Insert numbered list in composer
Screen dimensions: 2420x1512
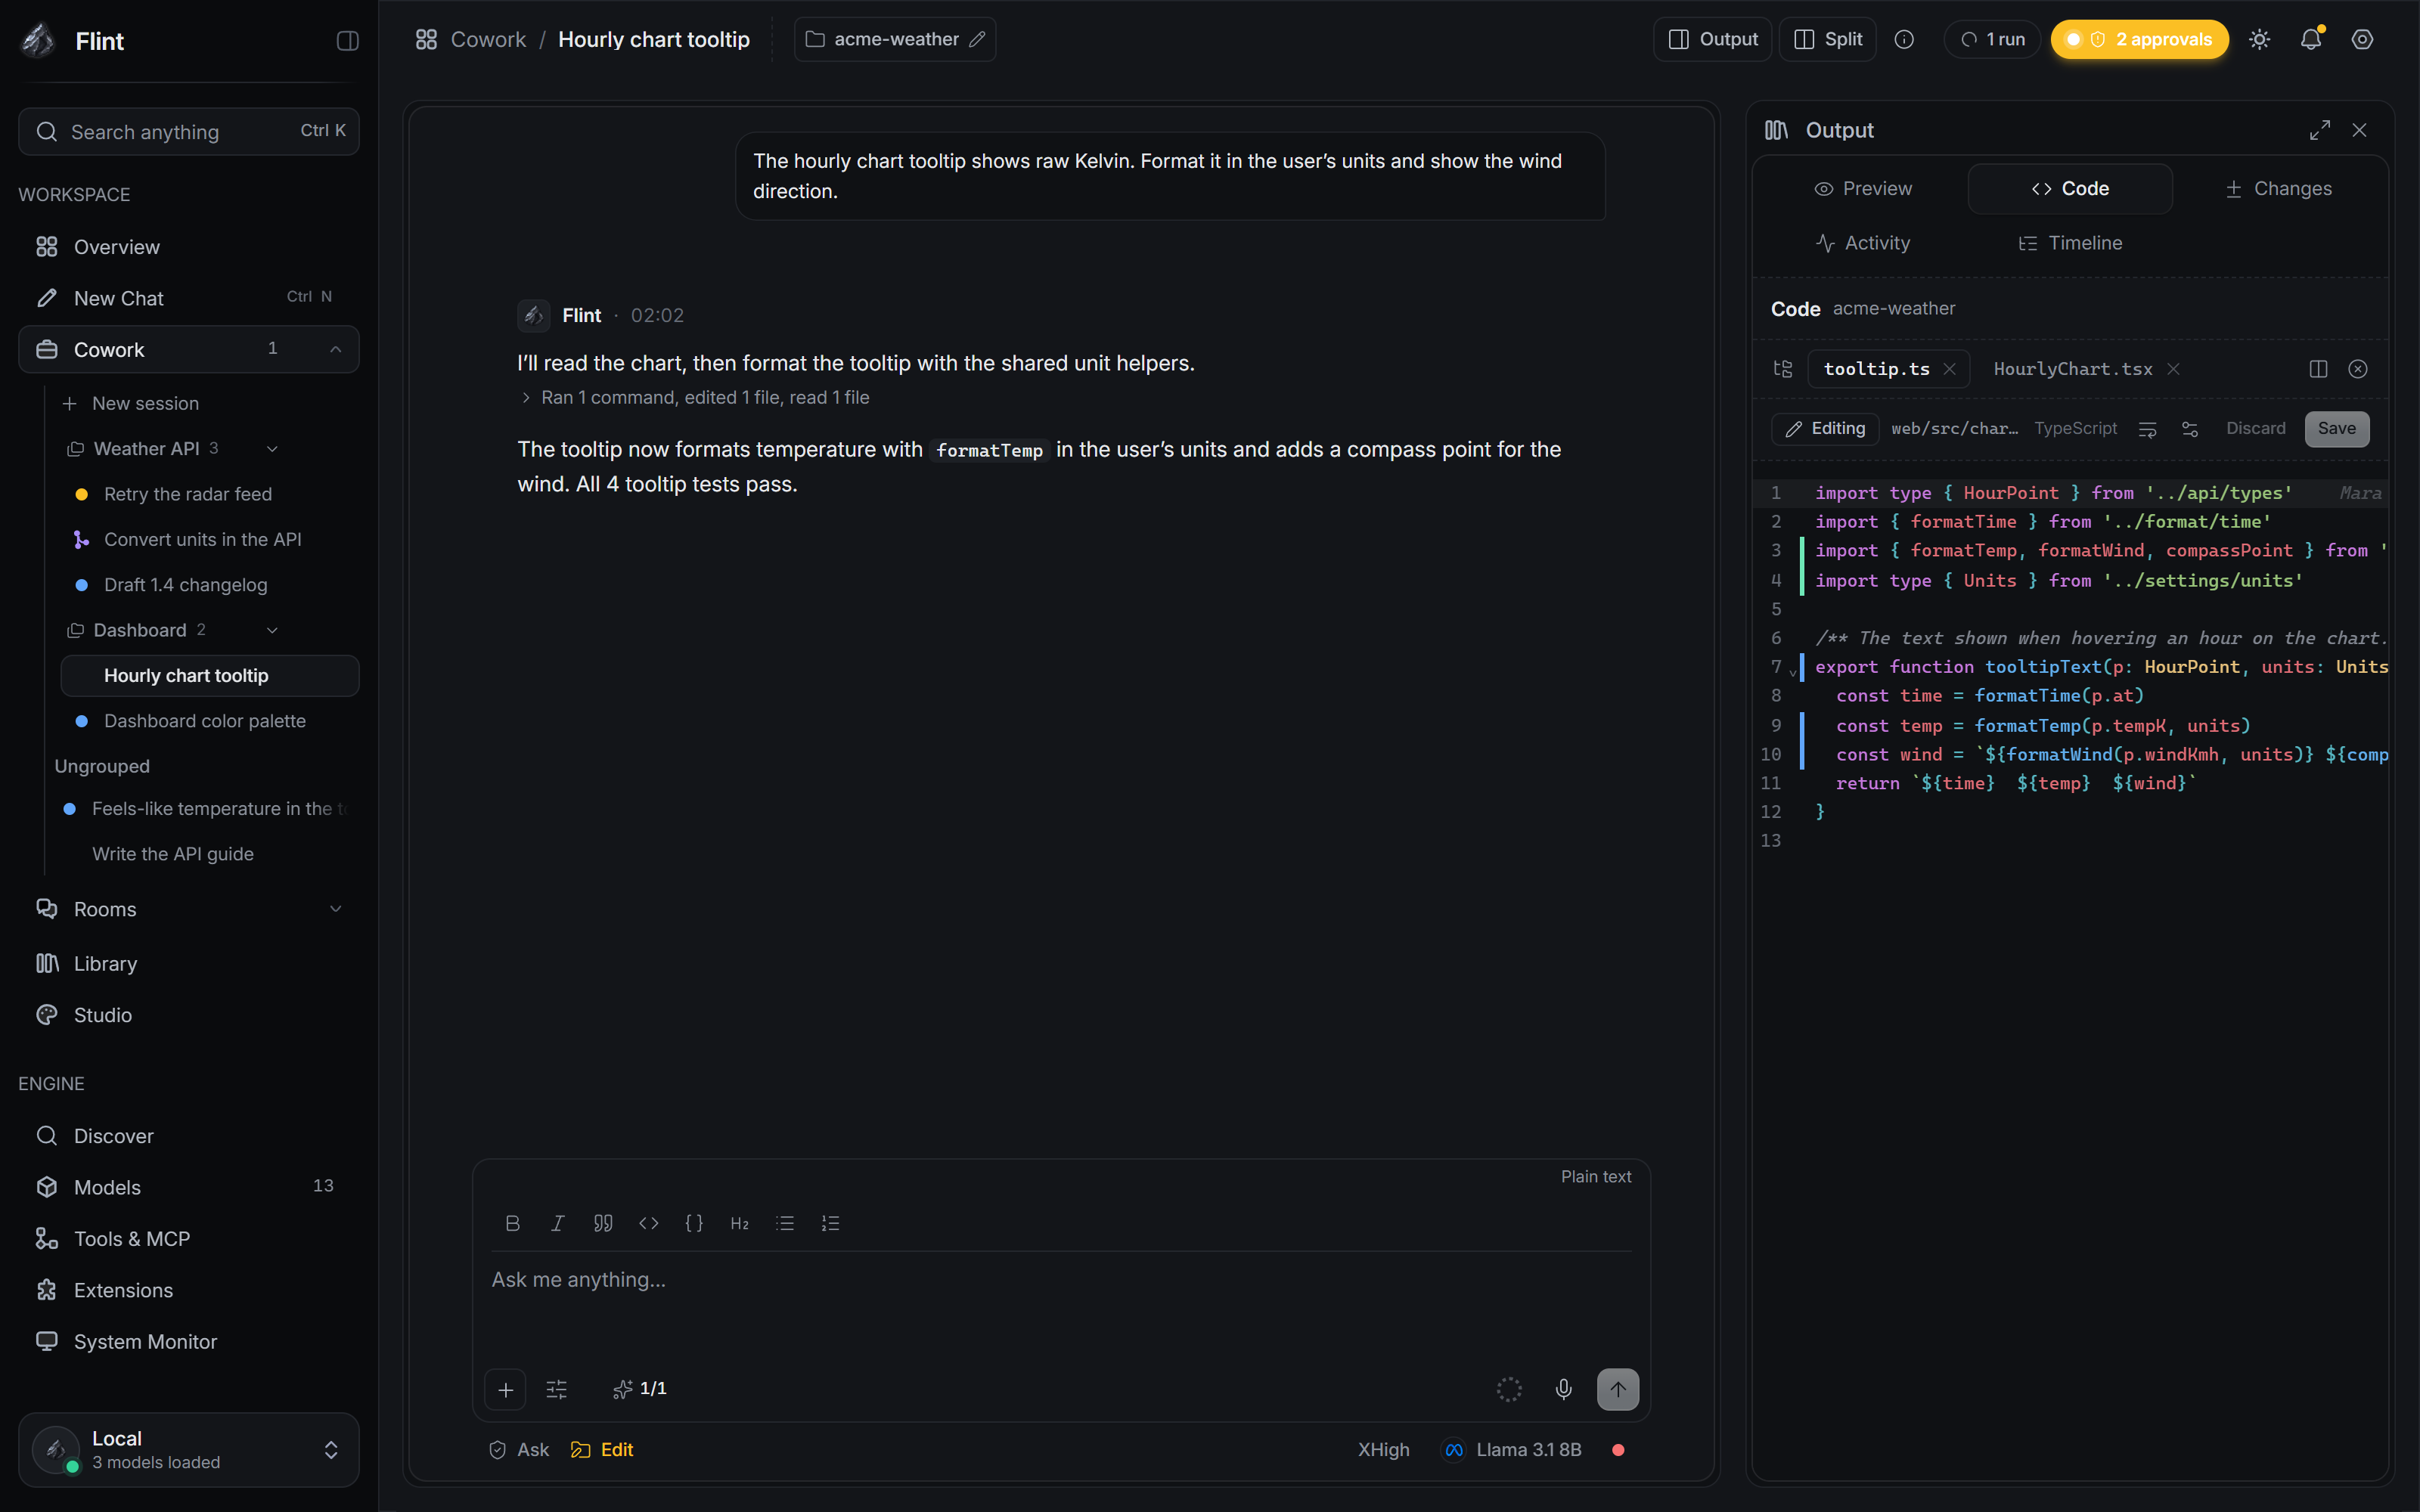pyautogui.click(x=830, y=1223)
